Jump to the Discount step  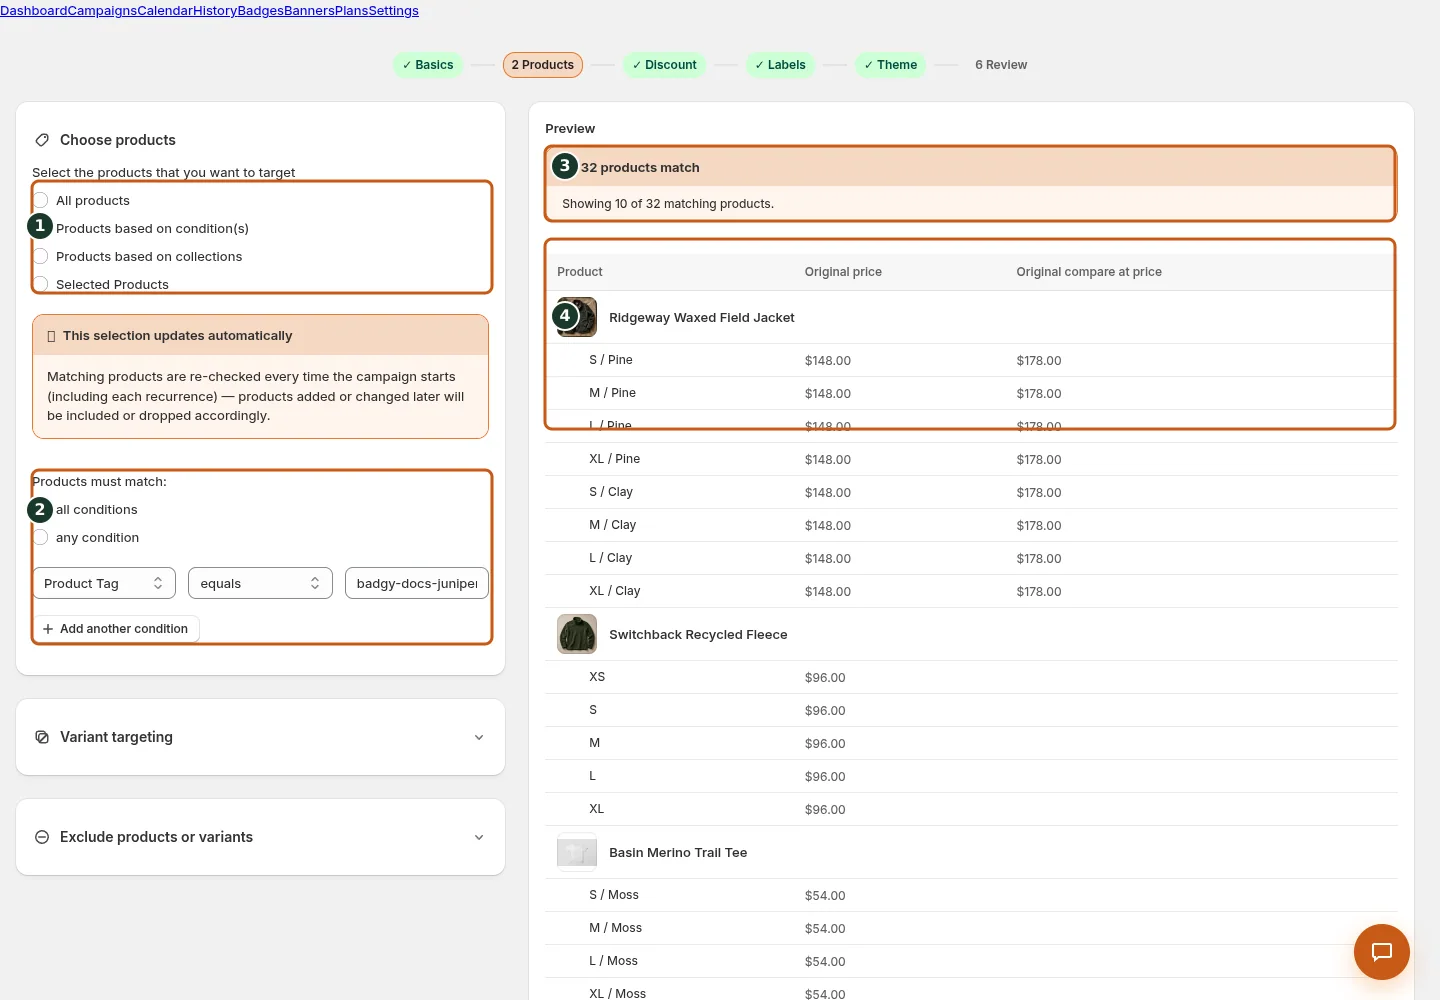coord(665,65)
